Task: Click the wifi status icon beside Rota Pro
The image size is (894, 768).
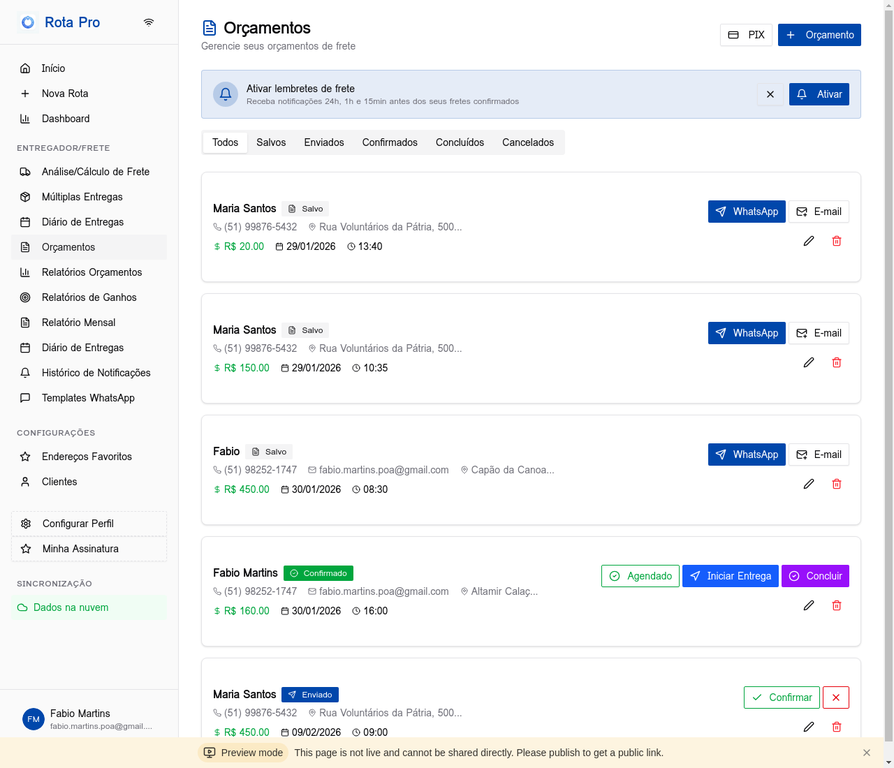Action: tap(149, 22)
